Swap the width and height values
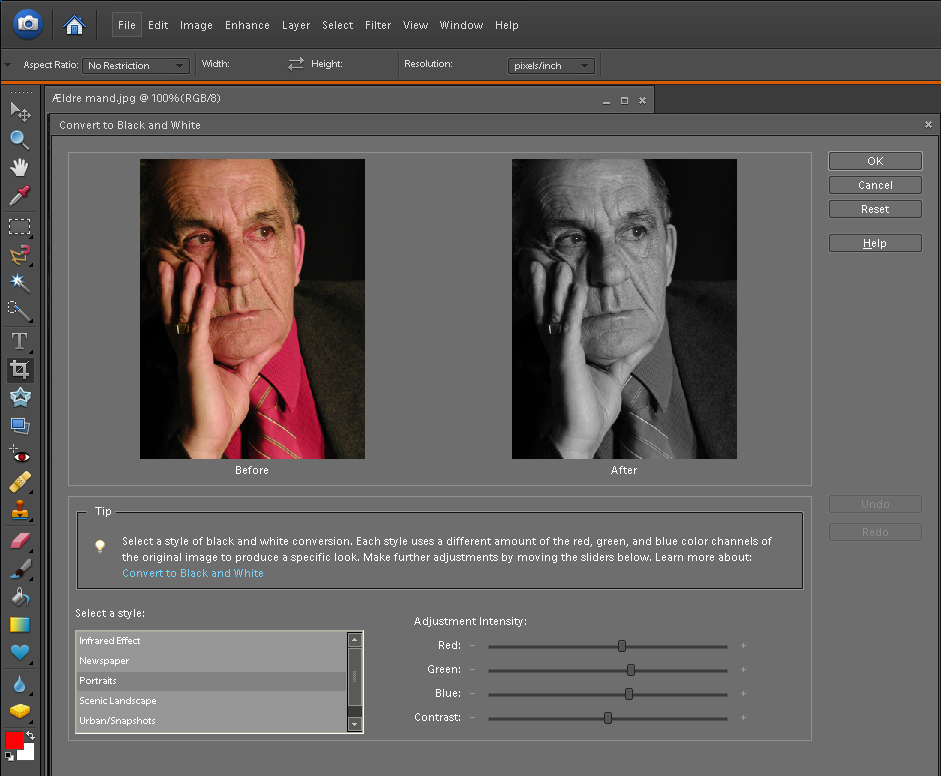941x776 pixels. 295,64
